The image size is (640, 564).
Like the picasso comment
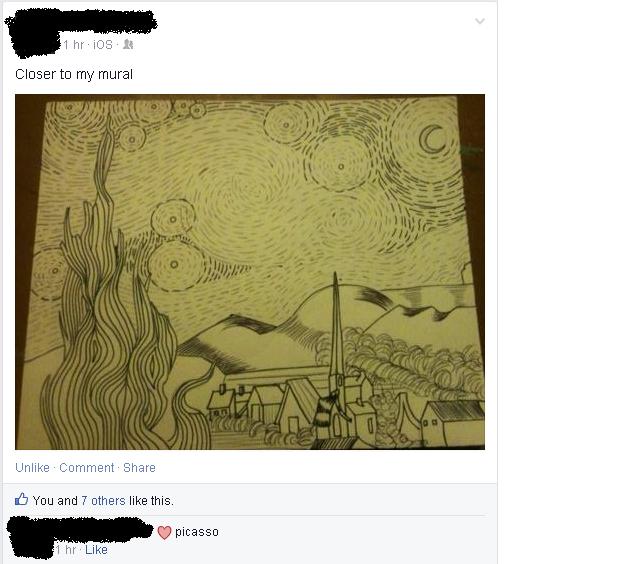pyautogui.click(x=96, y=550)
